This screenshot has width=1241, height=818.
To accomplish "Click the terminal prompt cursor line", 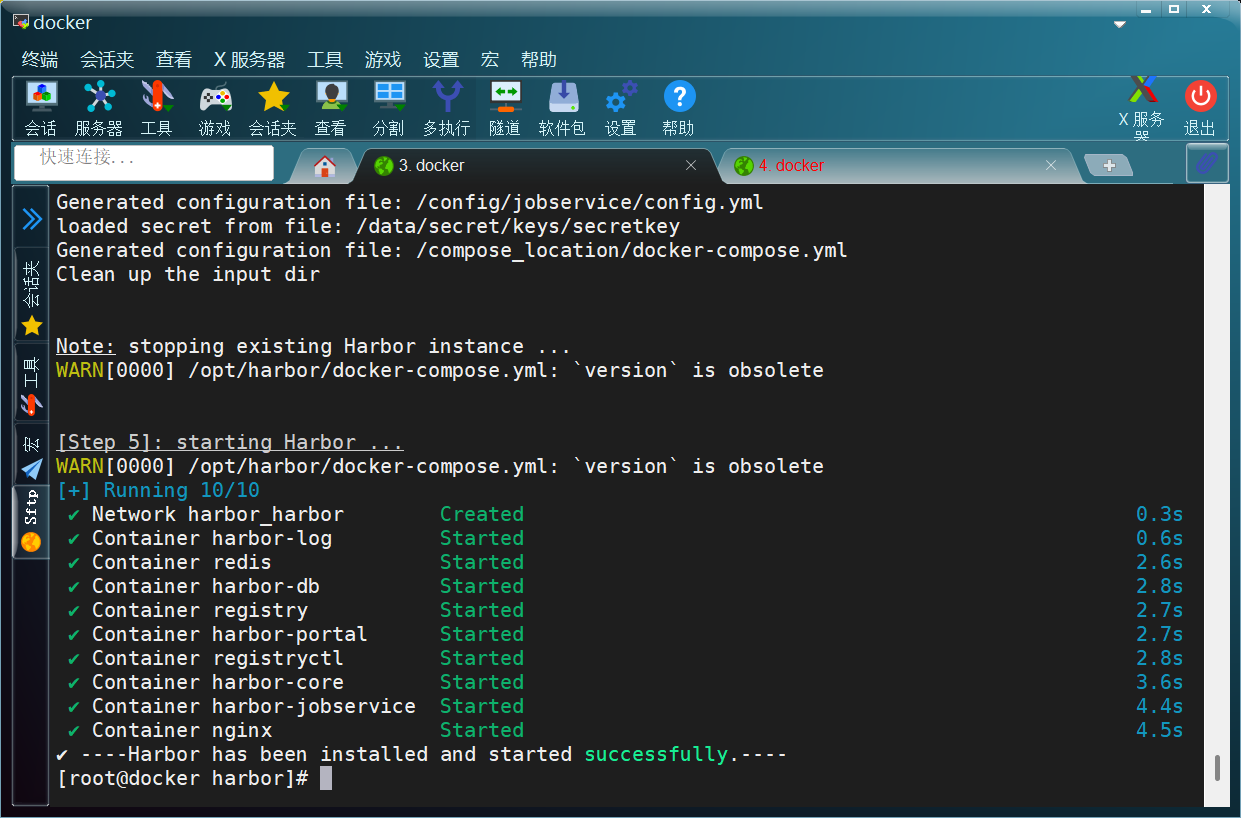I will (x=194, y=778).
